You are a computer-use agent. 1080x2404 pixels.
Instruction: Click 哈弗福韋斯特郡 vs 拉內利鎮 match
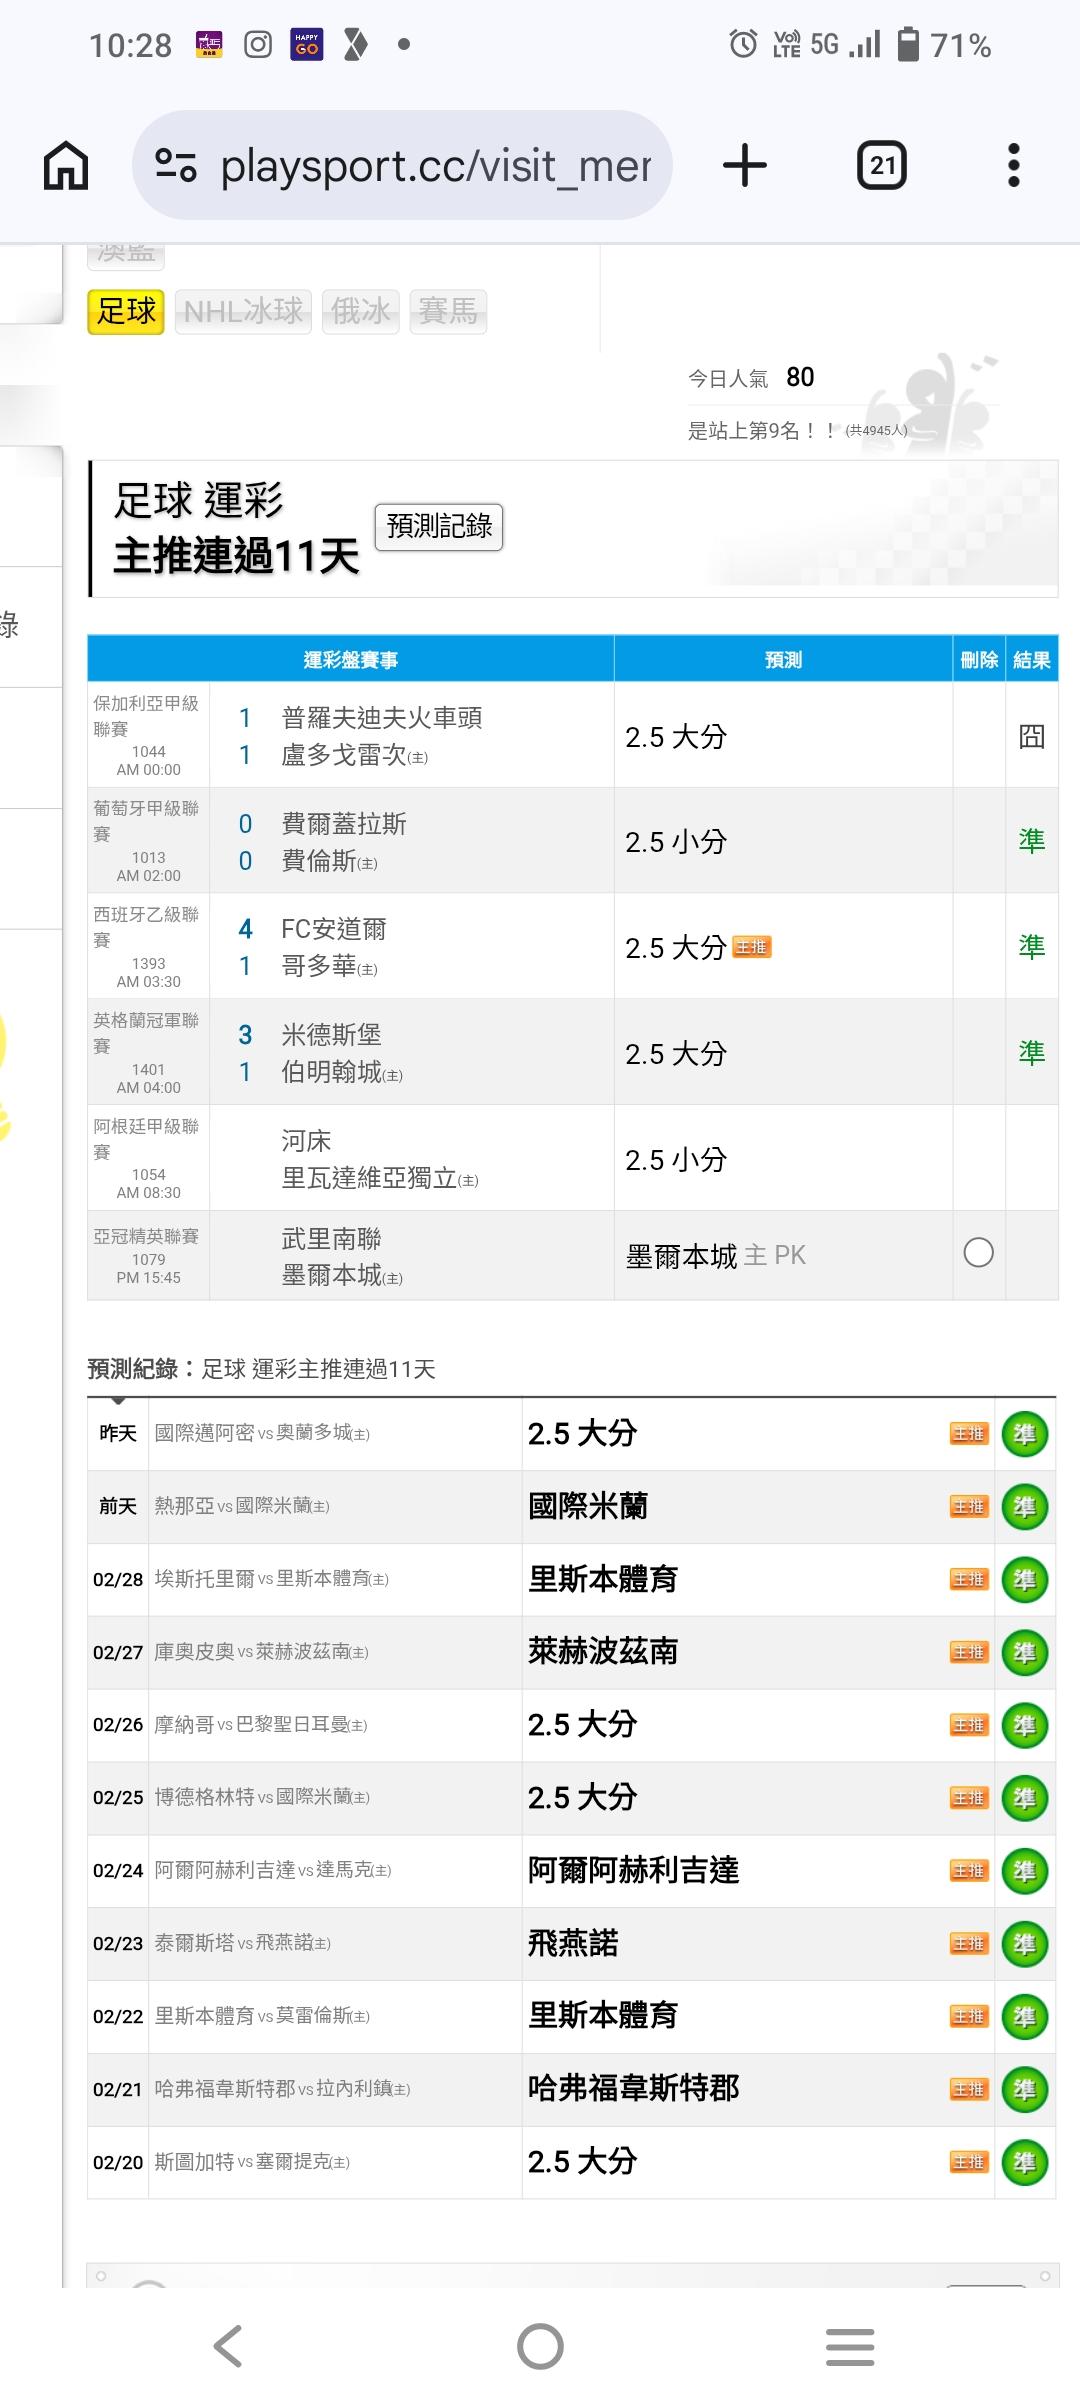coord(282,2089)
